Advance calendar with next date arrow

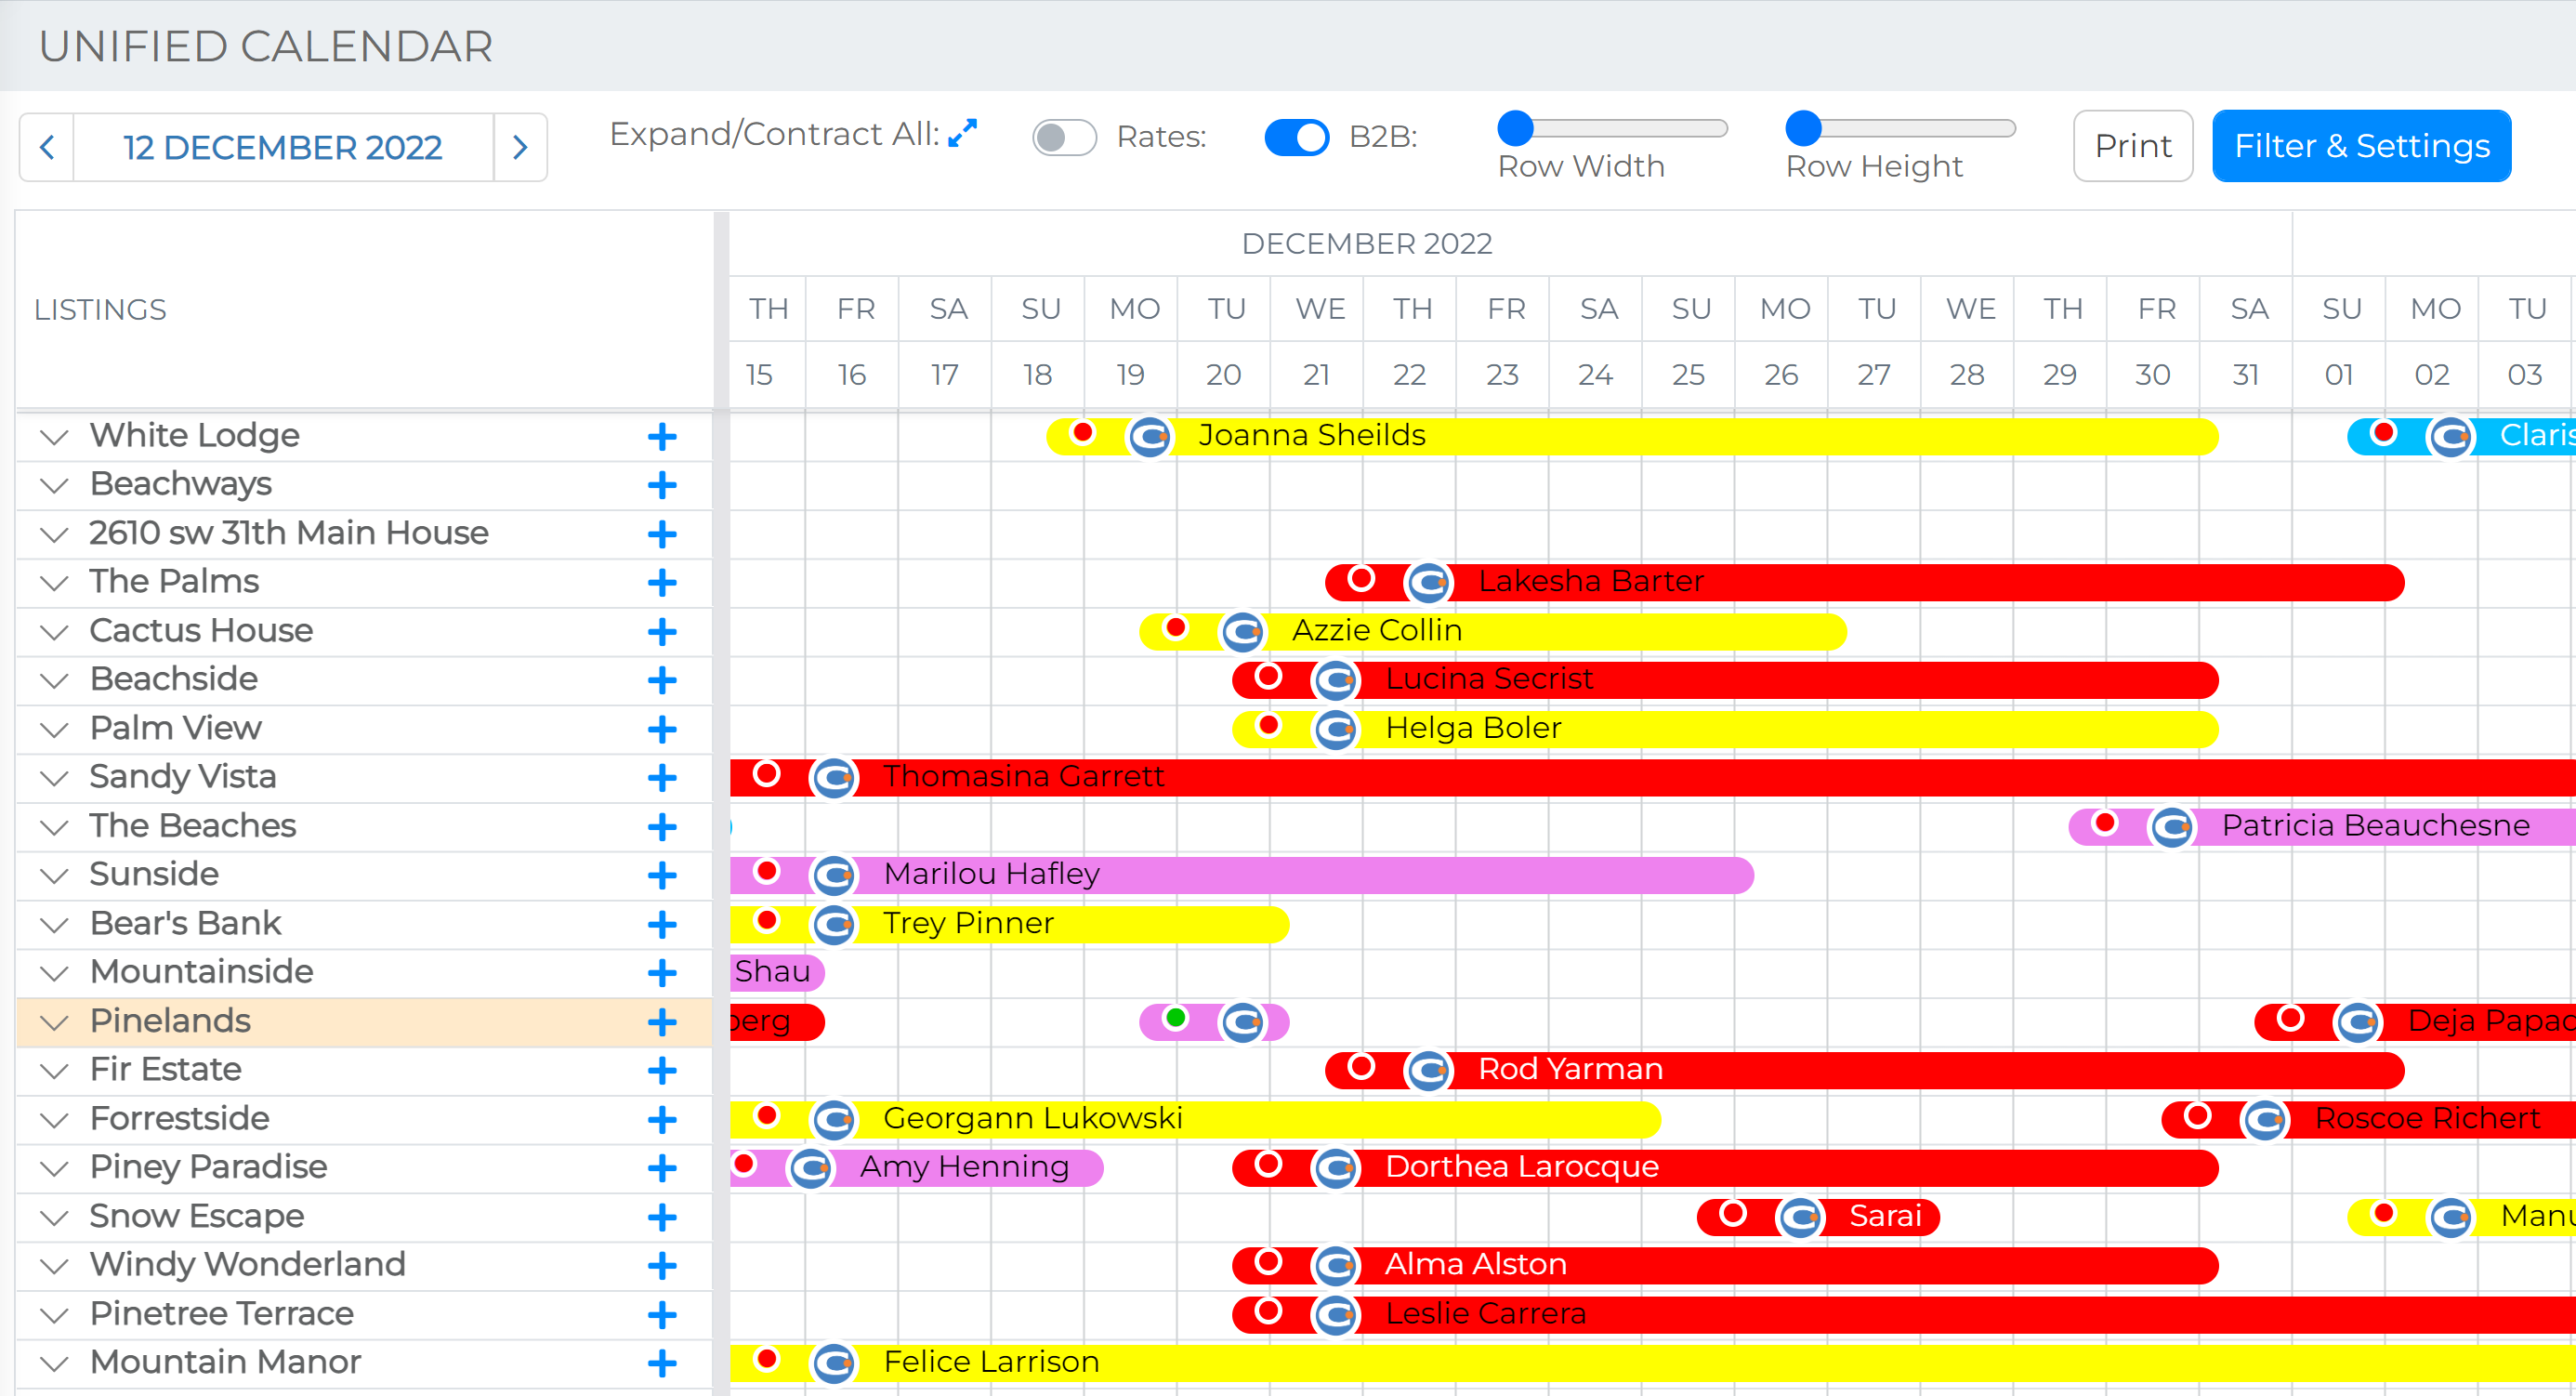coord(520,148)
